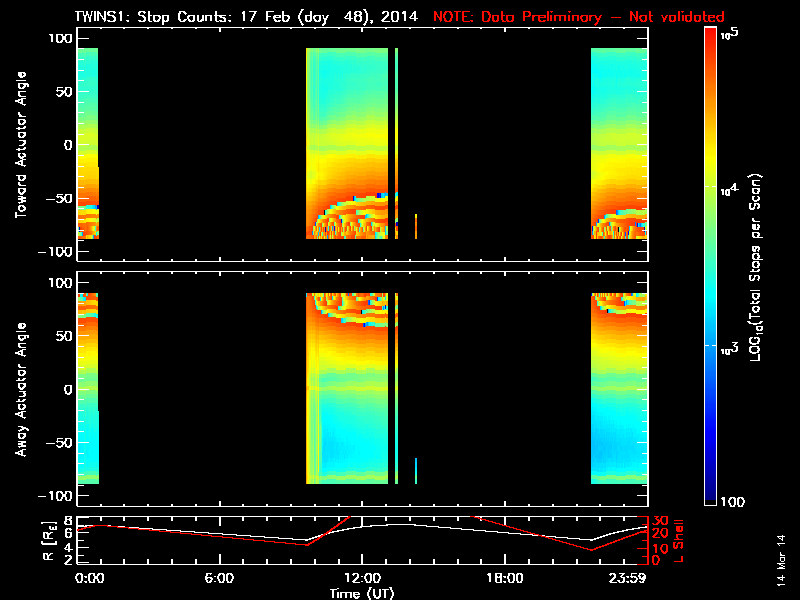Viewport: 800px width, 600px height.
Task: Click the vertical "14 Mar 14" date stamp
Action: tap(781, 560)
